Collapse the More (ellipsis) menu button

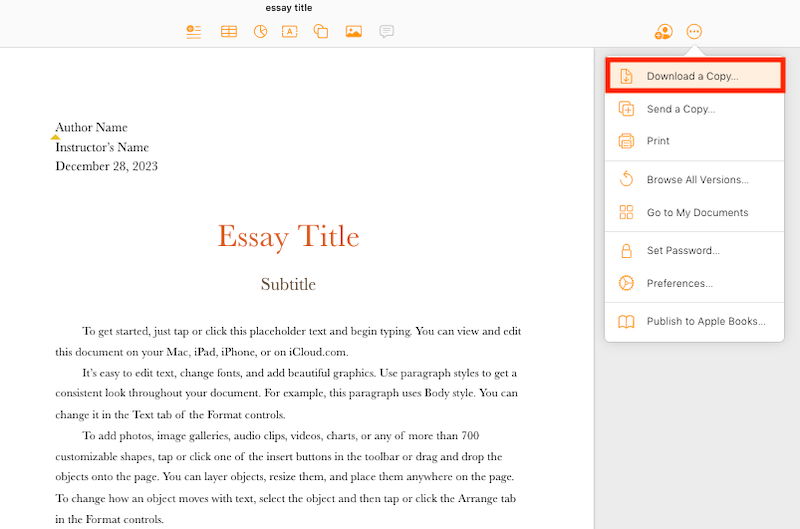coord(694,32)
